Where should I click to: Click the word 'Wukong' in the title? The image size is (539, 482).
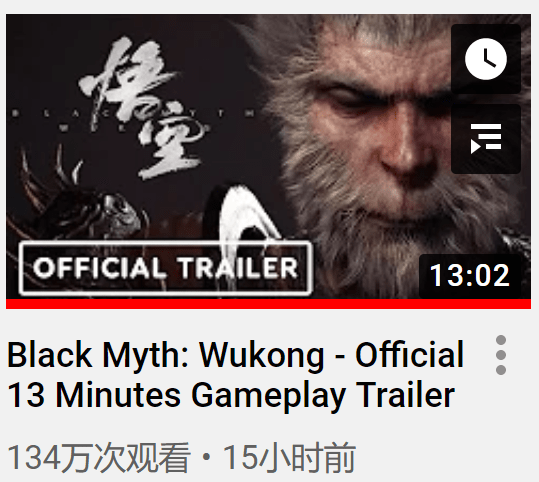tap(262, 356)
